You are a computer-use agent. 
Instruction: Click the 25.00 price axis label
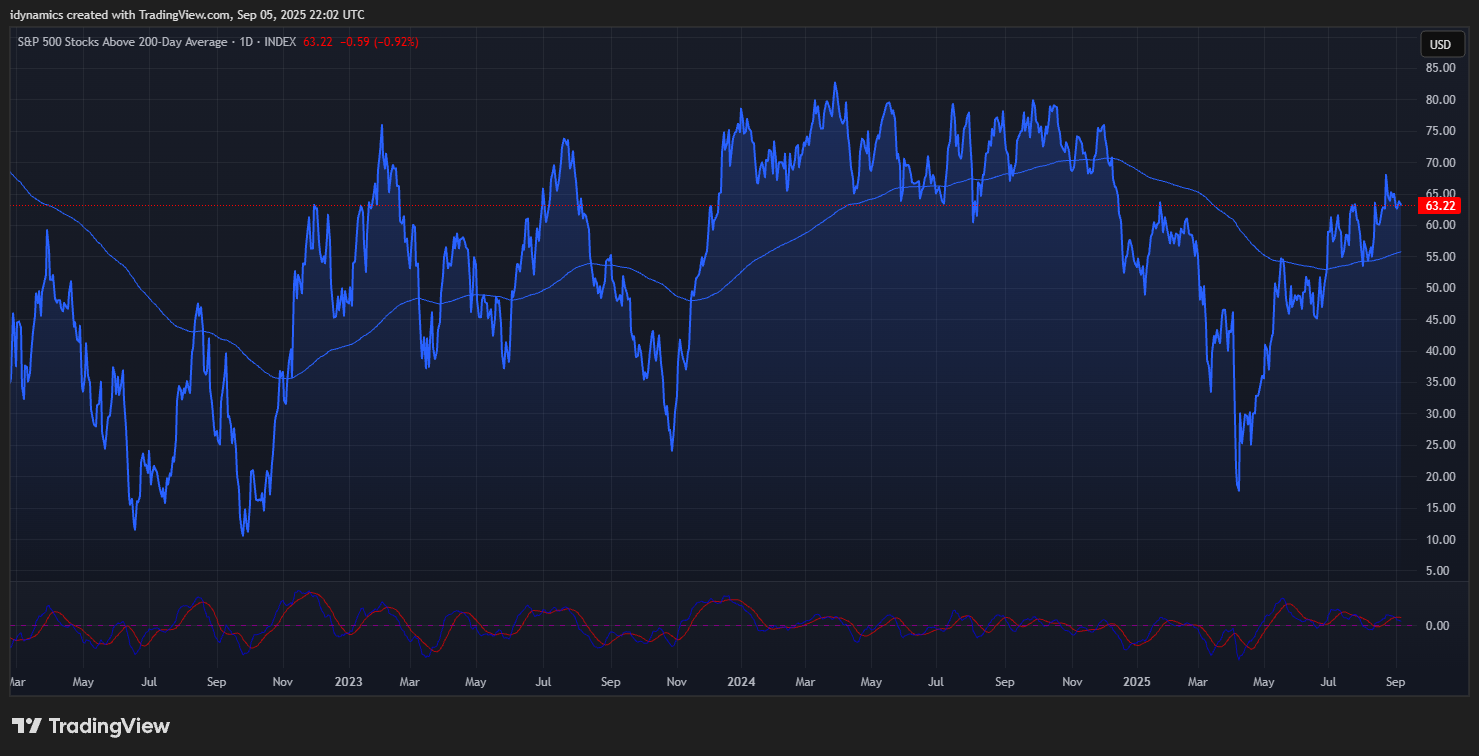pos(1440,445)
